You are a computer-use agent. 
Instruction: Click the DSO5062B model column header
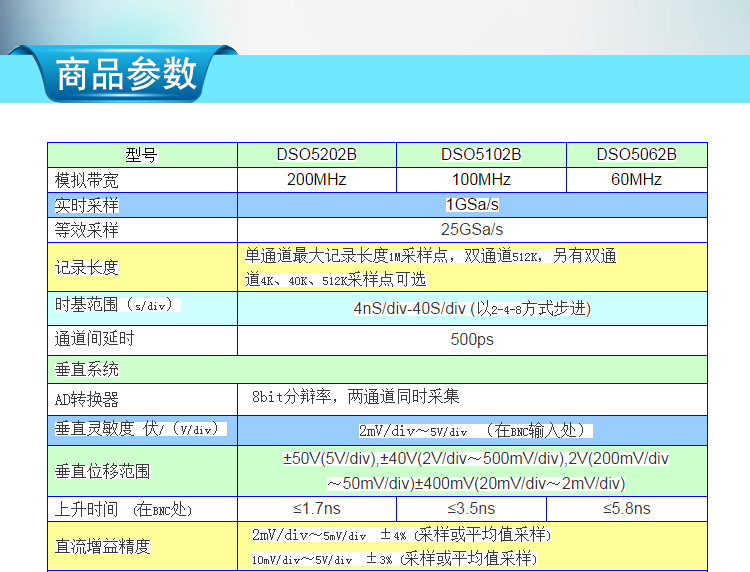(x=636, y=155)
